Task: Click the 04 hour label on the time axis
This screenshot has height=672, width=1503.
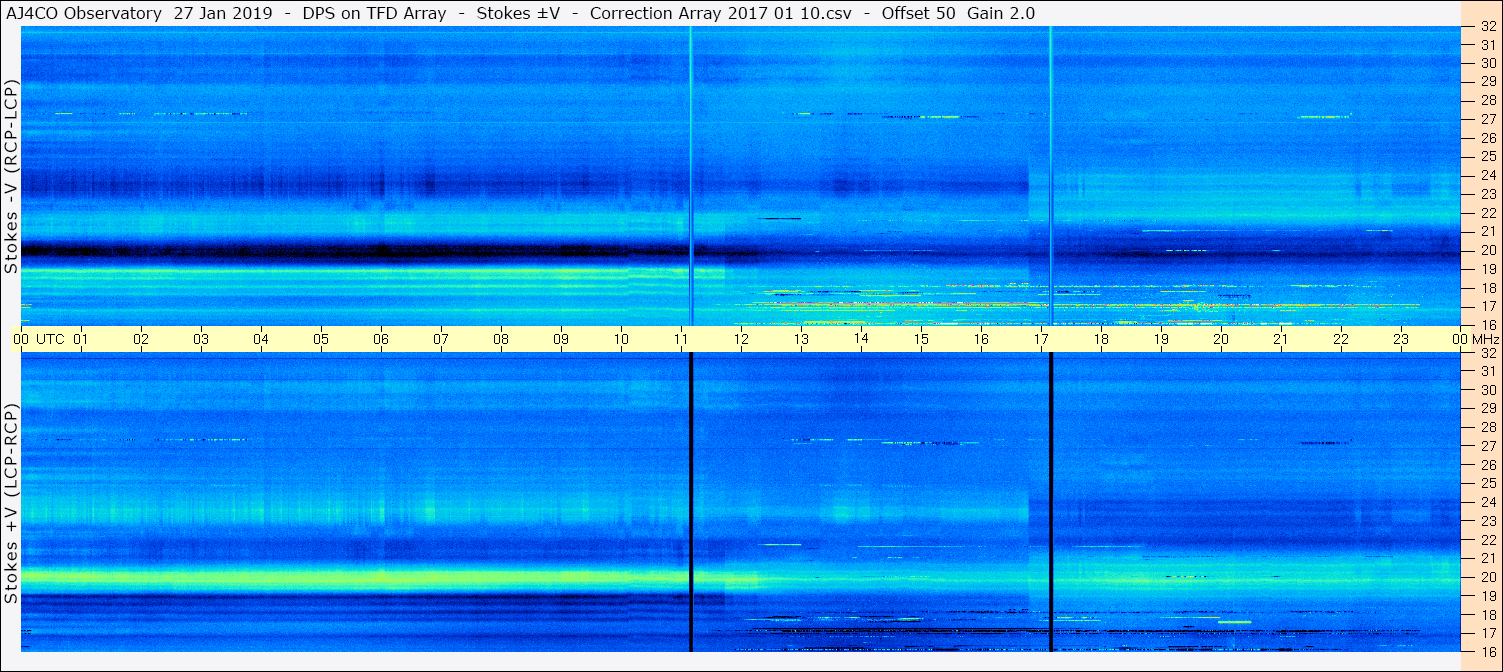Action: tap(262, 339)
